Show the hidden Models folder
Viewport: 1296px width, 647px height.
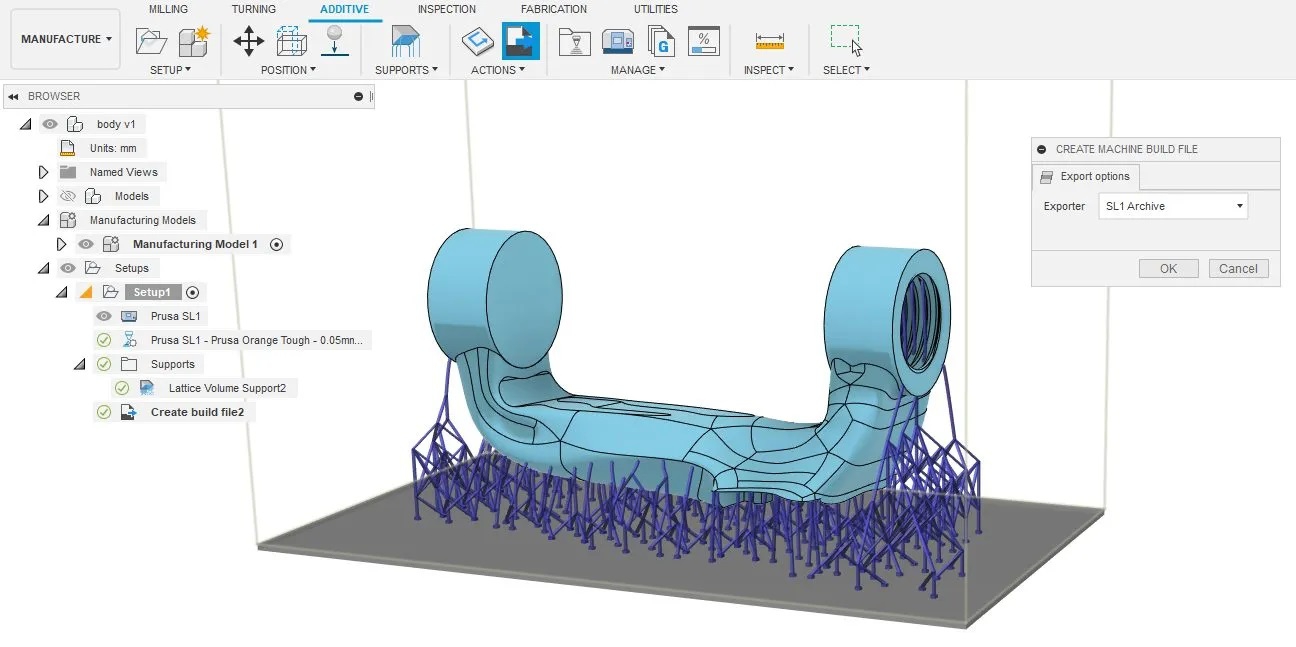pos(68,196)
